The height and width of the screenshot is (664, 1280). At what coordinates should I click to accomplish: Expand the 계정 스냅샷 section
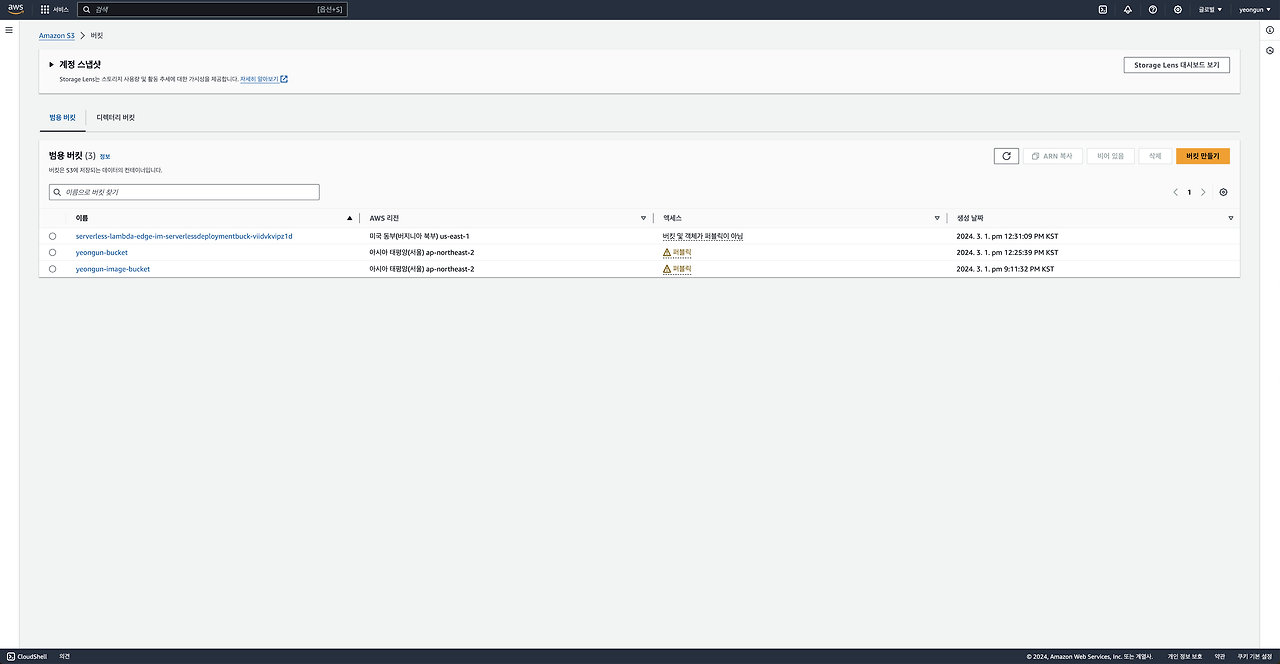(x=51, y=64)
